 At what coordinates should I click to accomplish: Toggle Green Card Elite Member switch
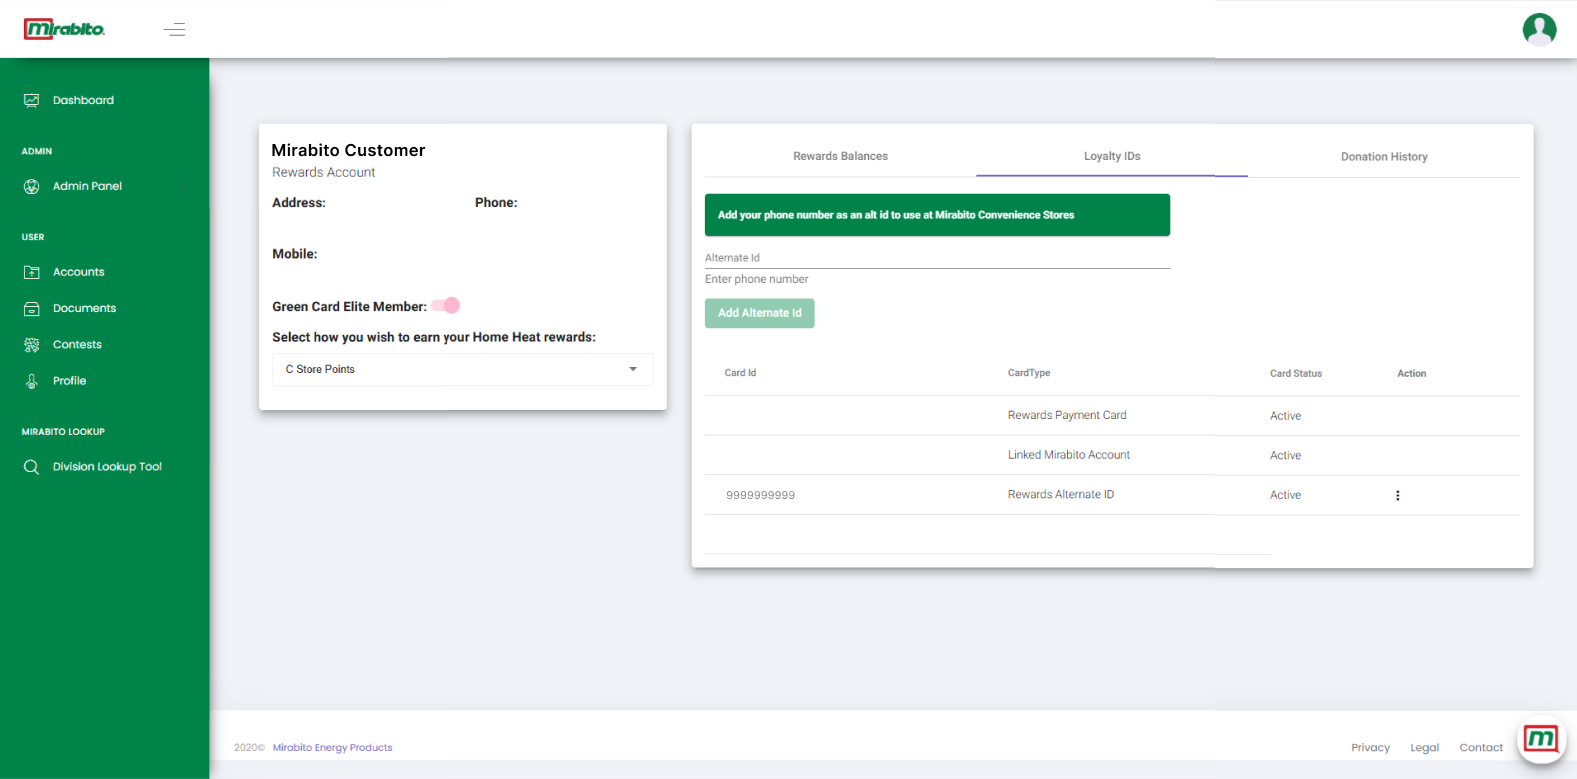[x=446, y=306]
